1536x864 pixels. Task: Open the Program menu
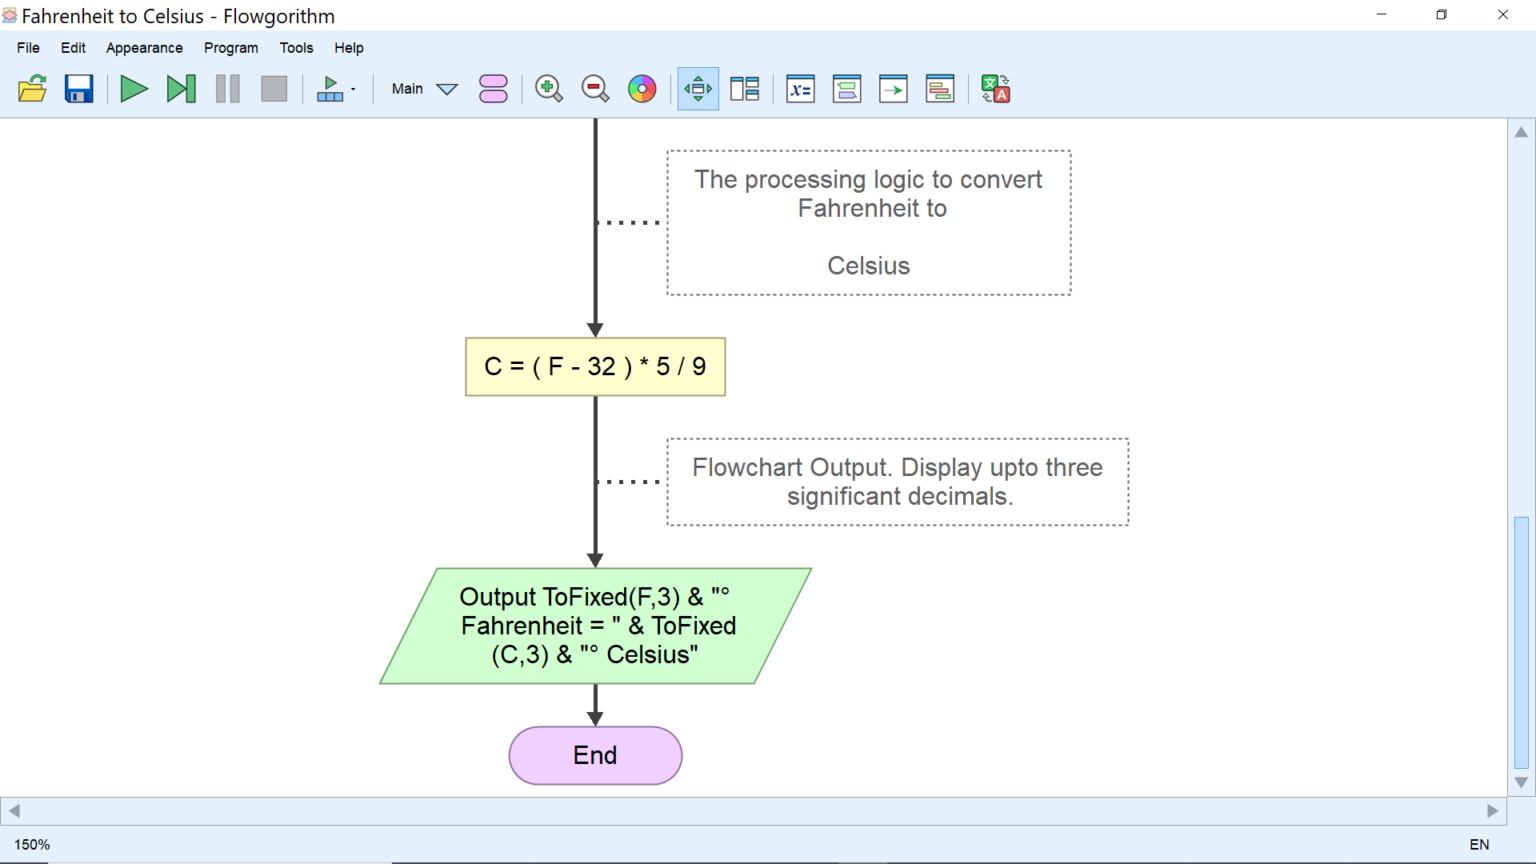231,47
